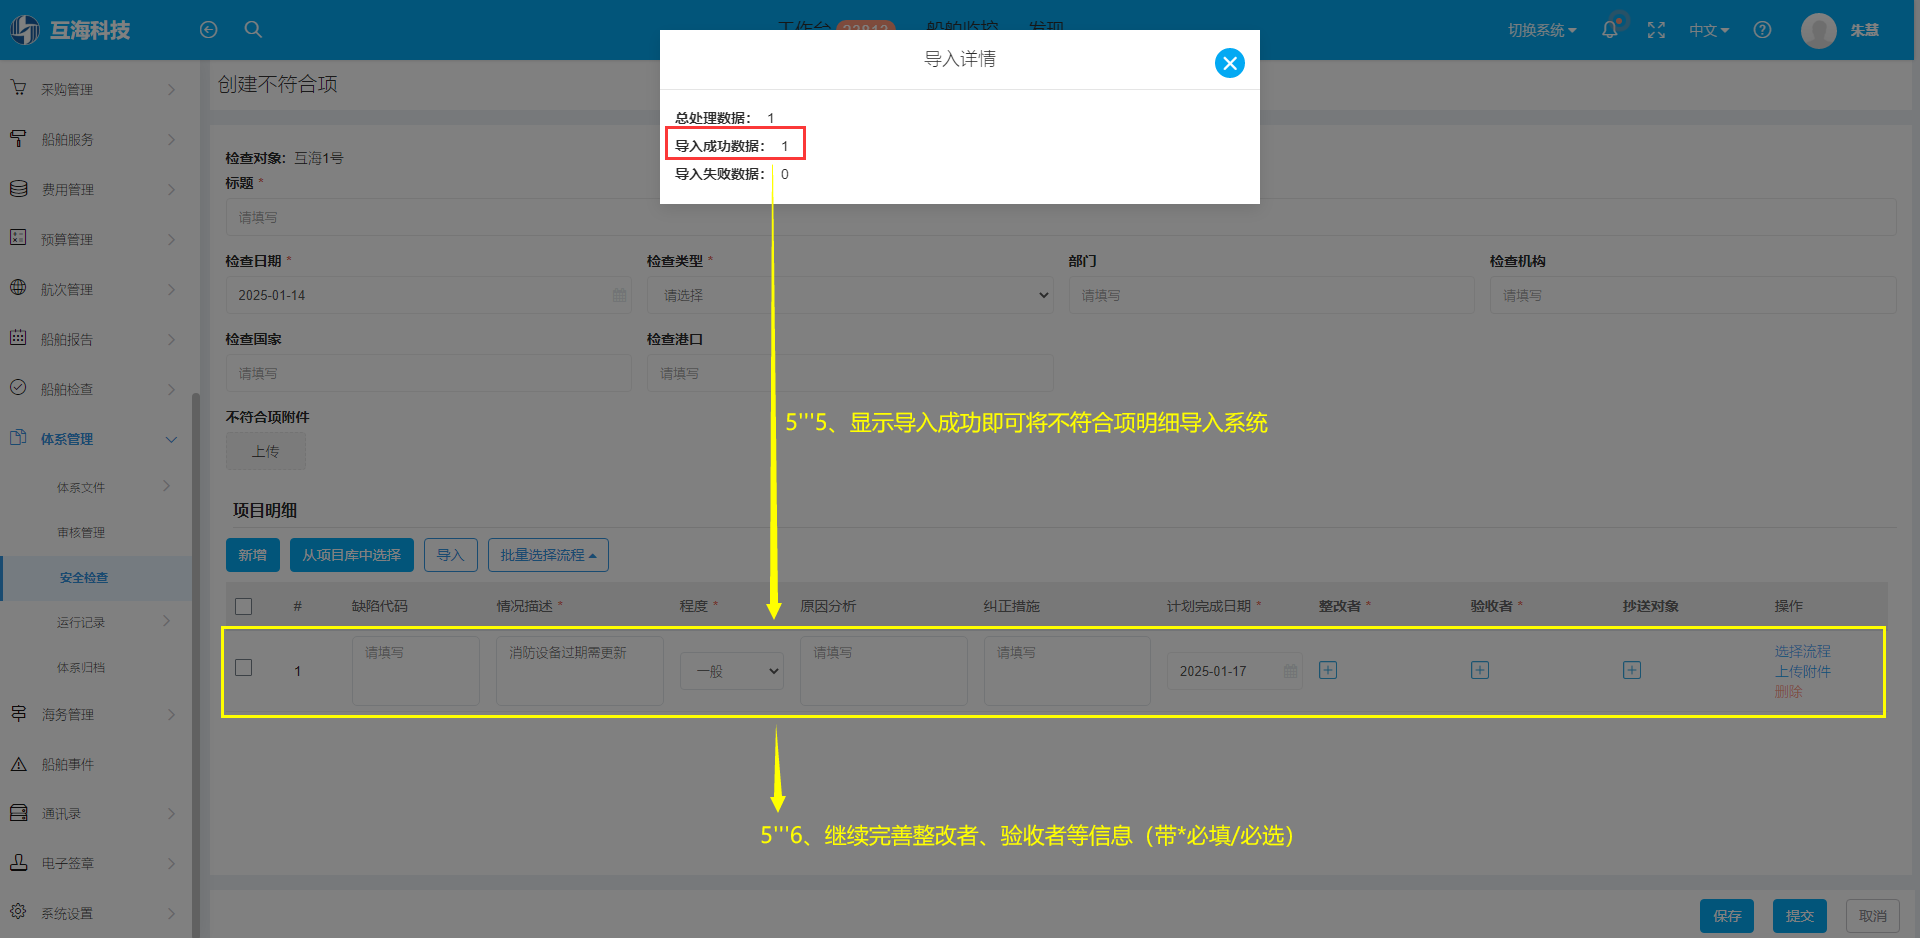Click the 新增 button

[x=253, y=555]
